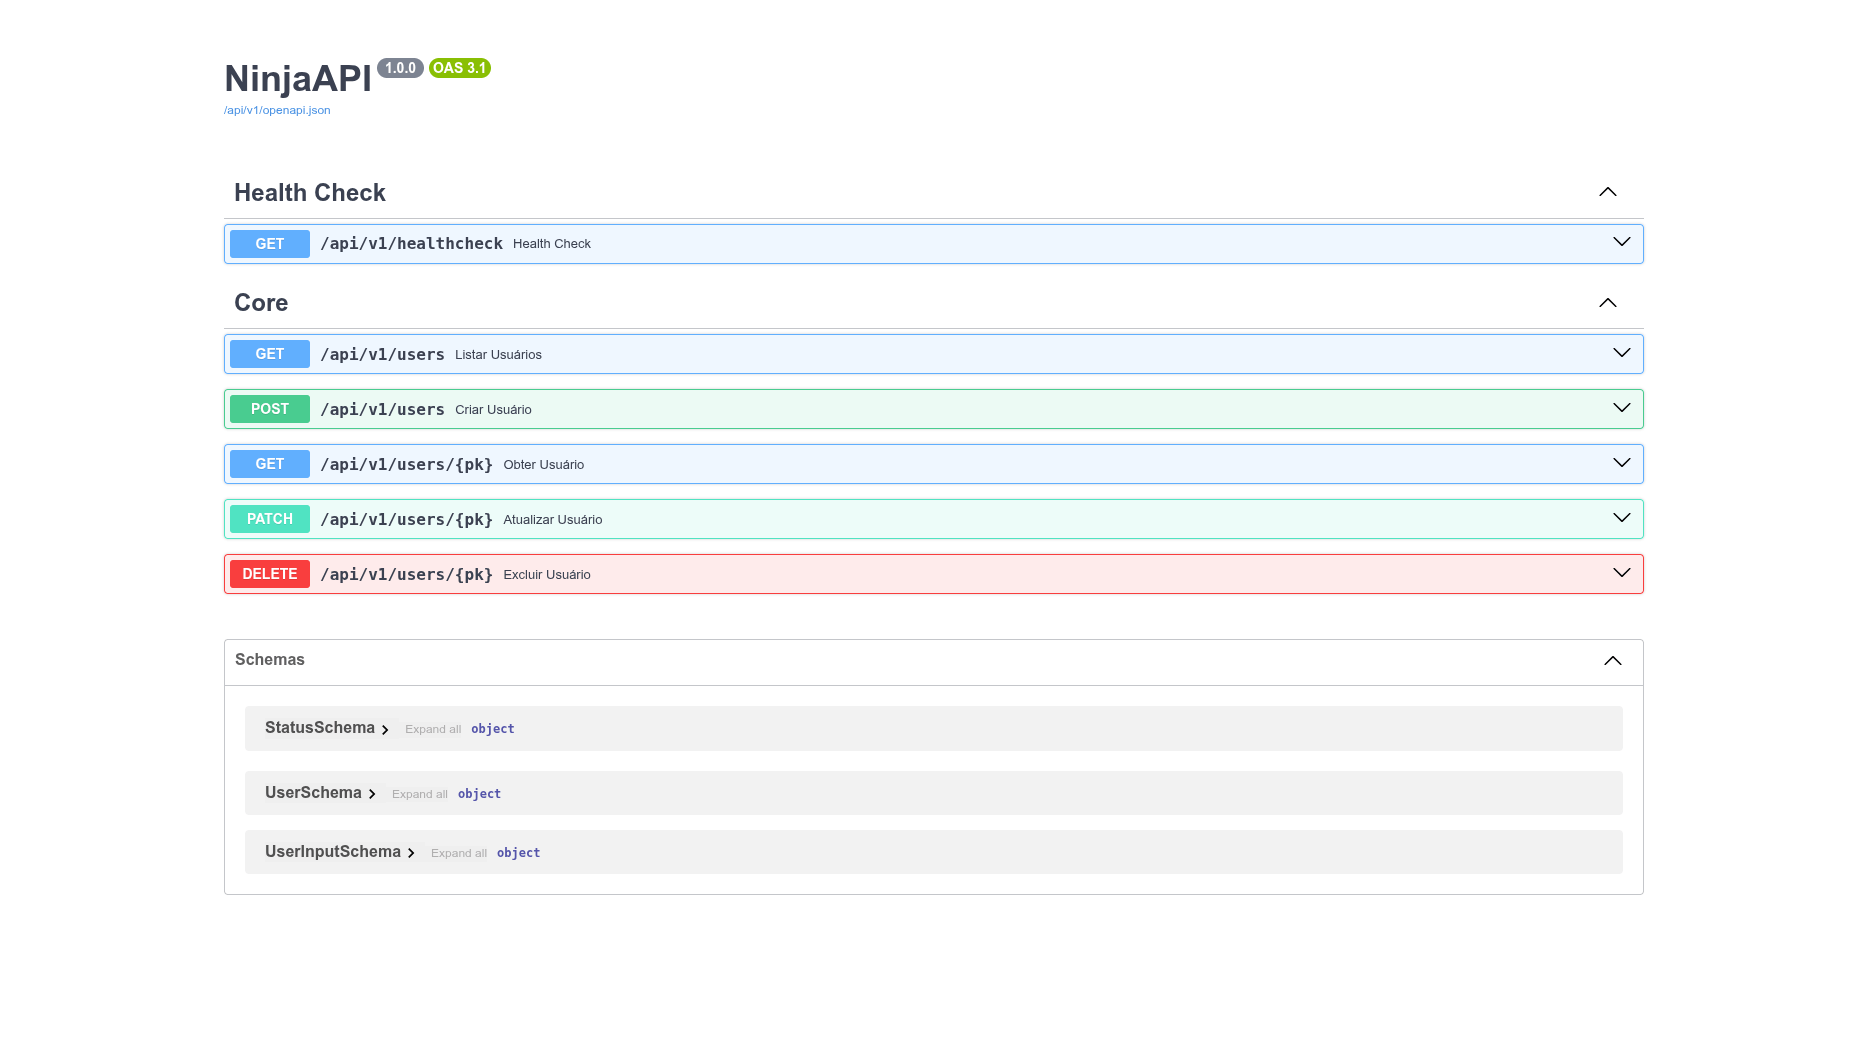Click the Obter Usuário summary text

pos(544,465)
